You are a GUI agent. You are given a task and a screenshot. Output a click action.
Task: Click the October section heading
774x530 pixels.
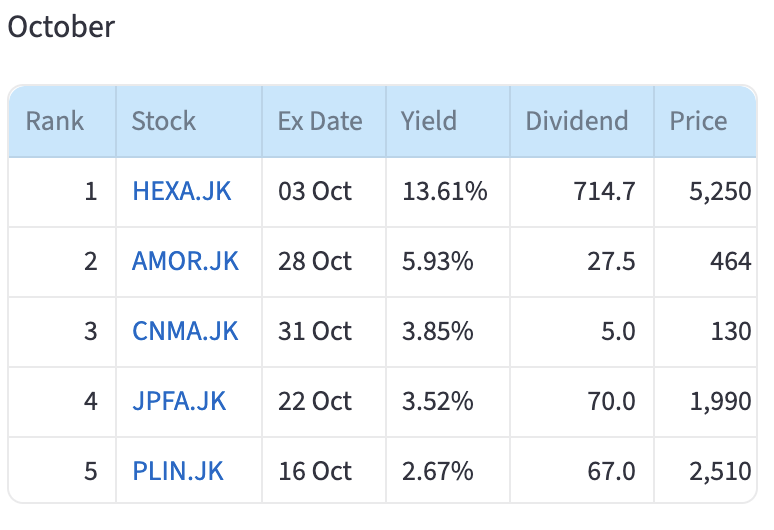click(x=61, y=27)
